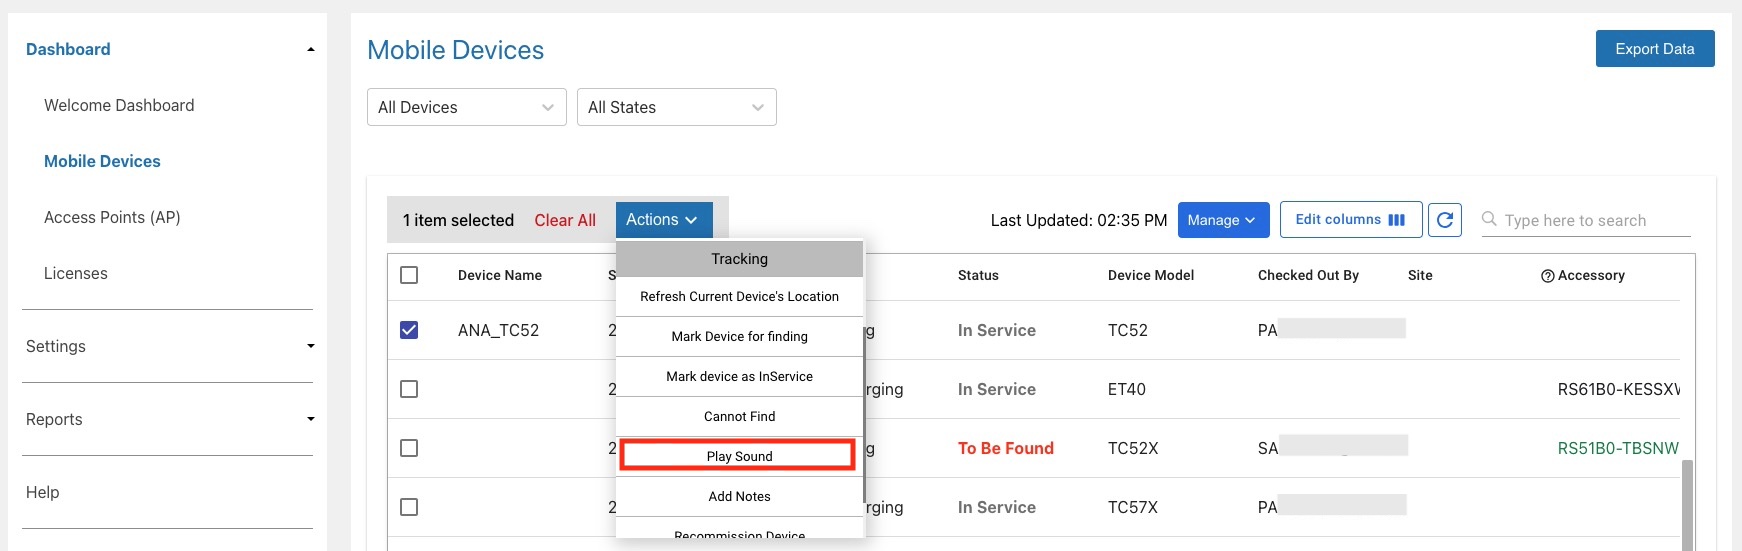This screenshot has width=1742, height=551.
Task: Choose Play Sound from Actions menu
Action: click(738, 456)
